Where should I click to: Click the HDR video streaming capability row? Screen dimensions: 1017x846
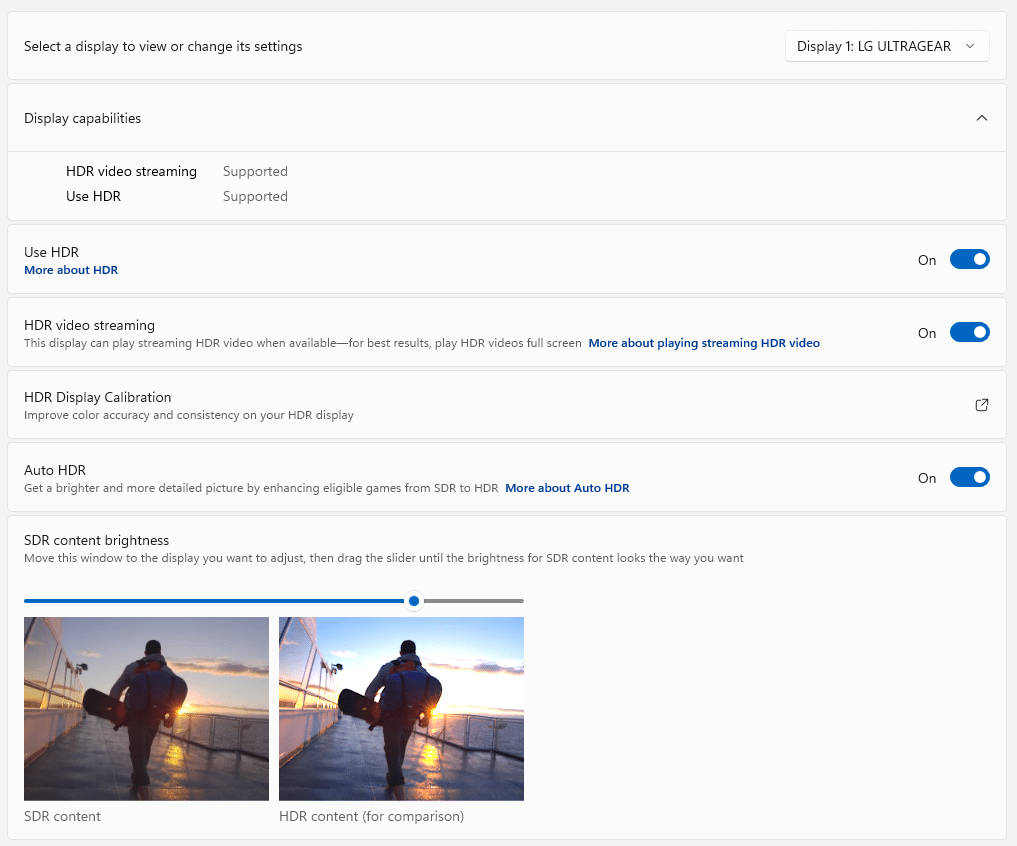click(176, 171)
